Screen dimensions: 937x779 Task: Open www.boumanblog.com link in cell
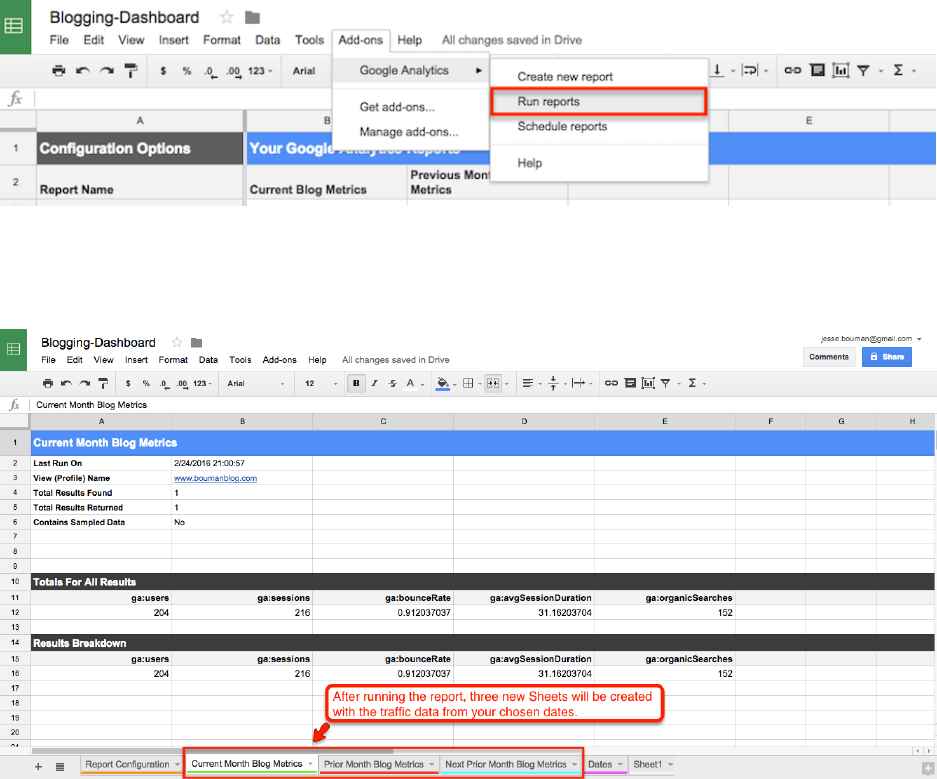[x=215, y=478]
